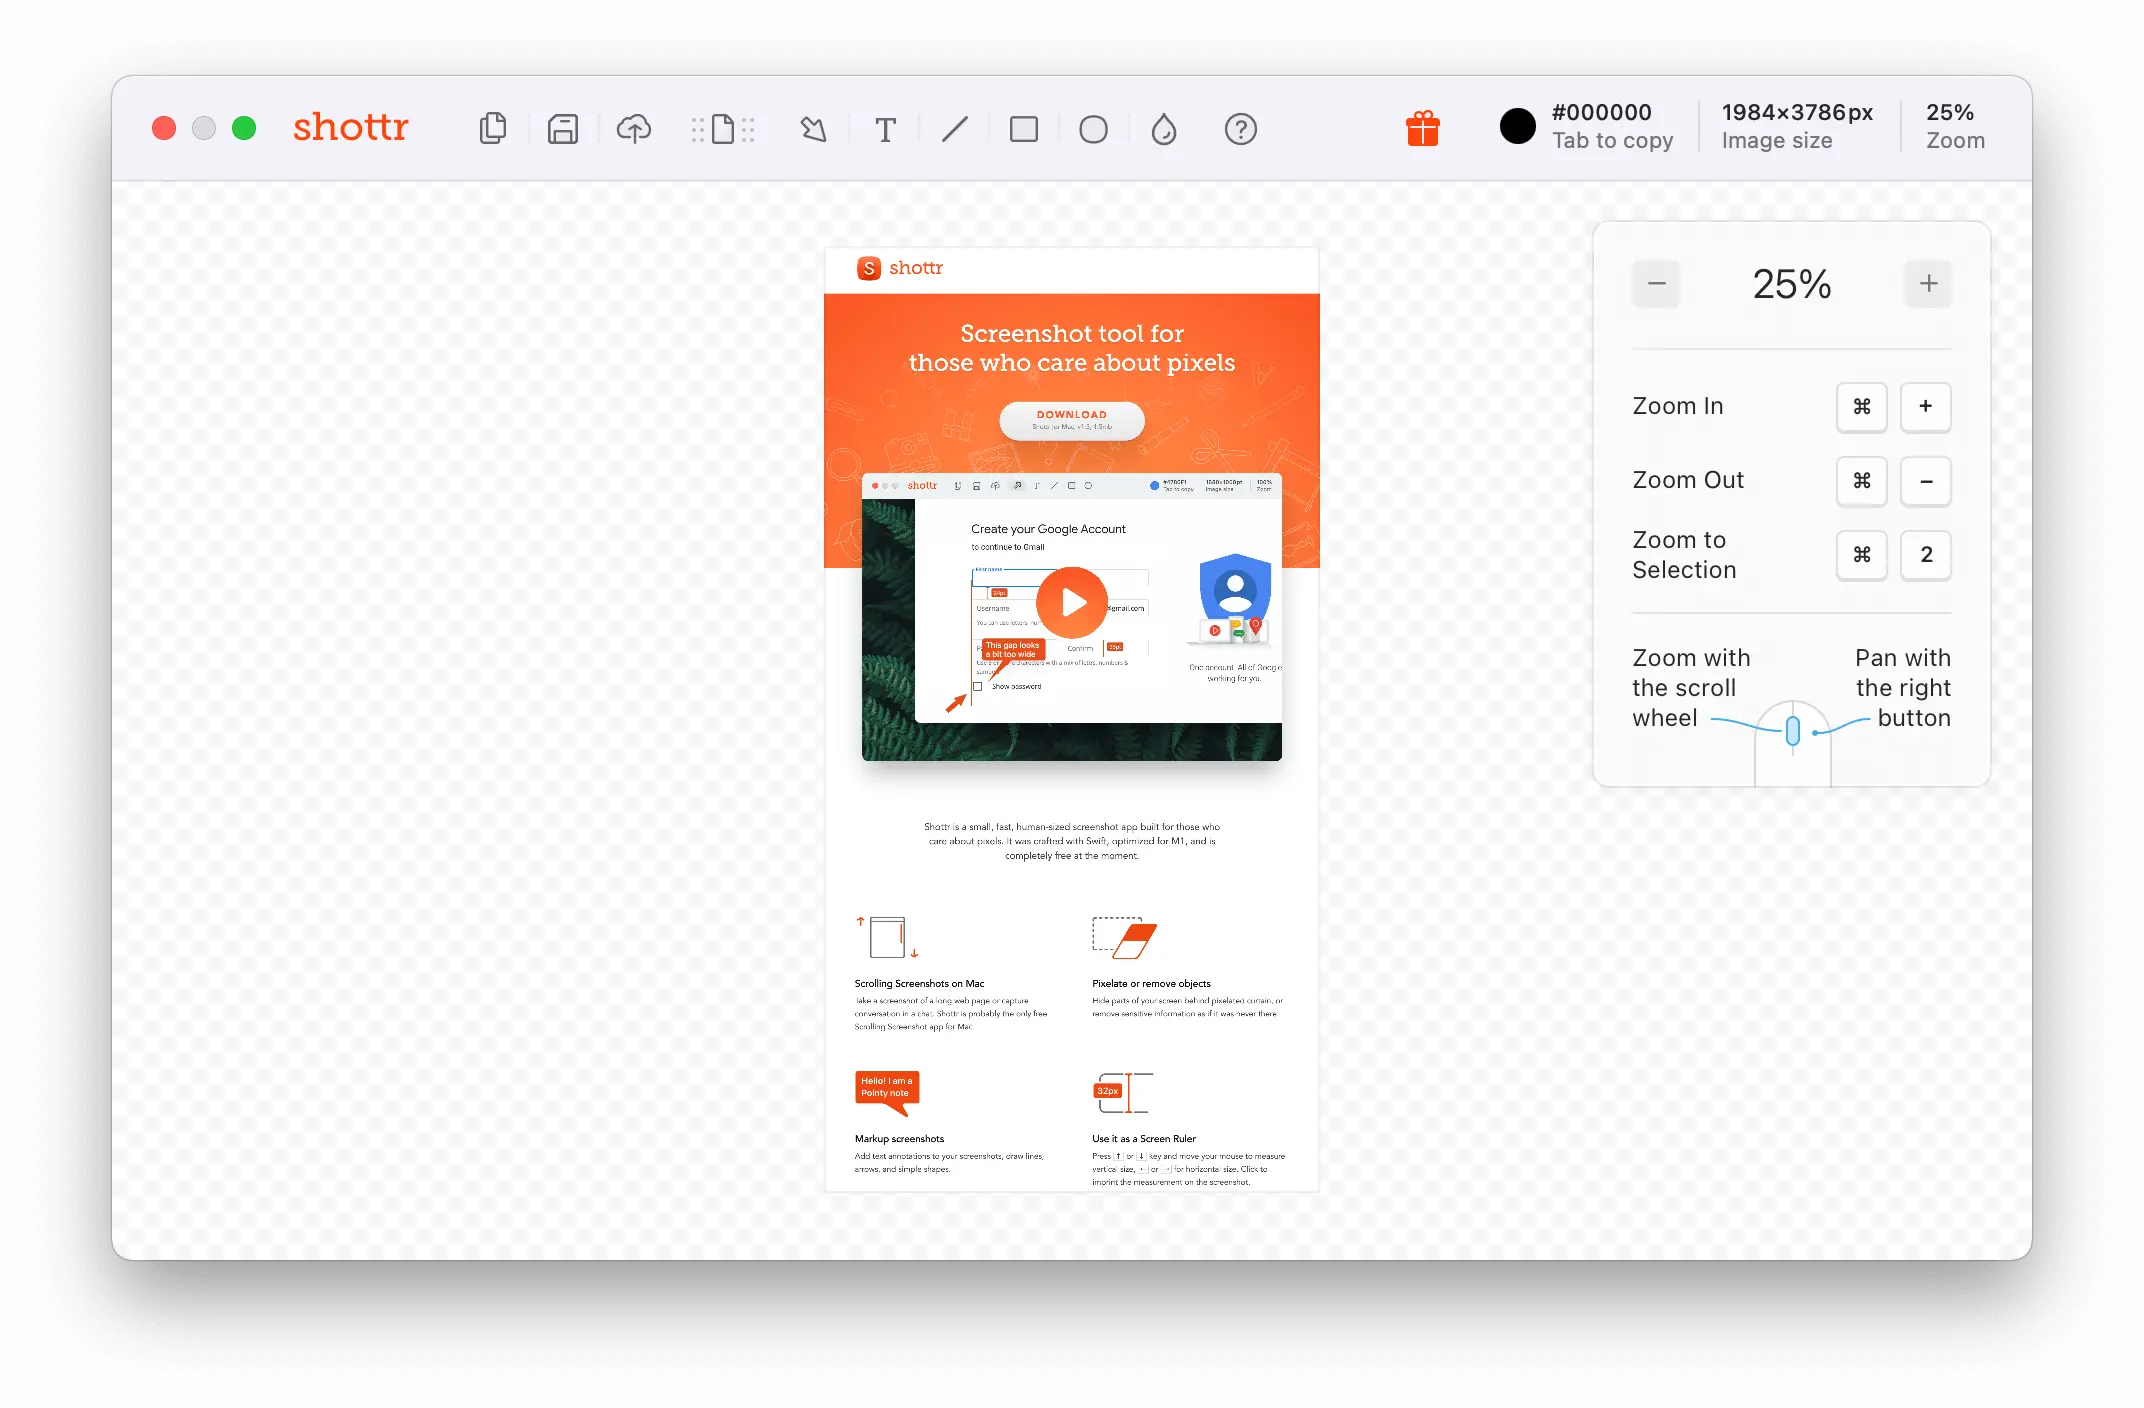The image size is (2144, 1408).
Task: Click the mouse illustration in zoom panel
Action: point(1793,743)
